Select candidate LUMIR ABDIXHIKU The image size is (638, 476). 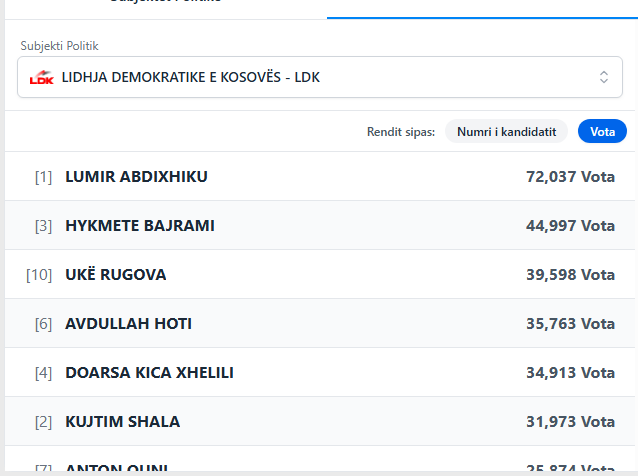(136, 177)
